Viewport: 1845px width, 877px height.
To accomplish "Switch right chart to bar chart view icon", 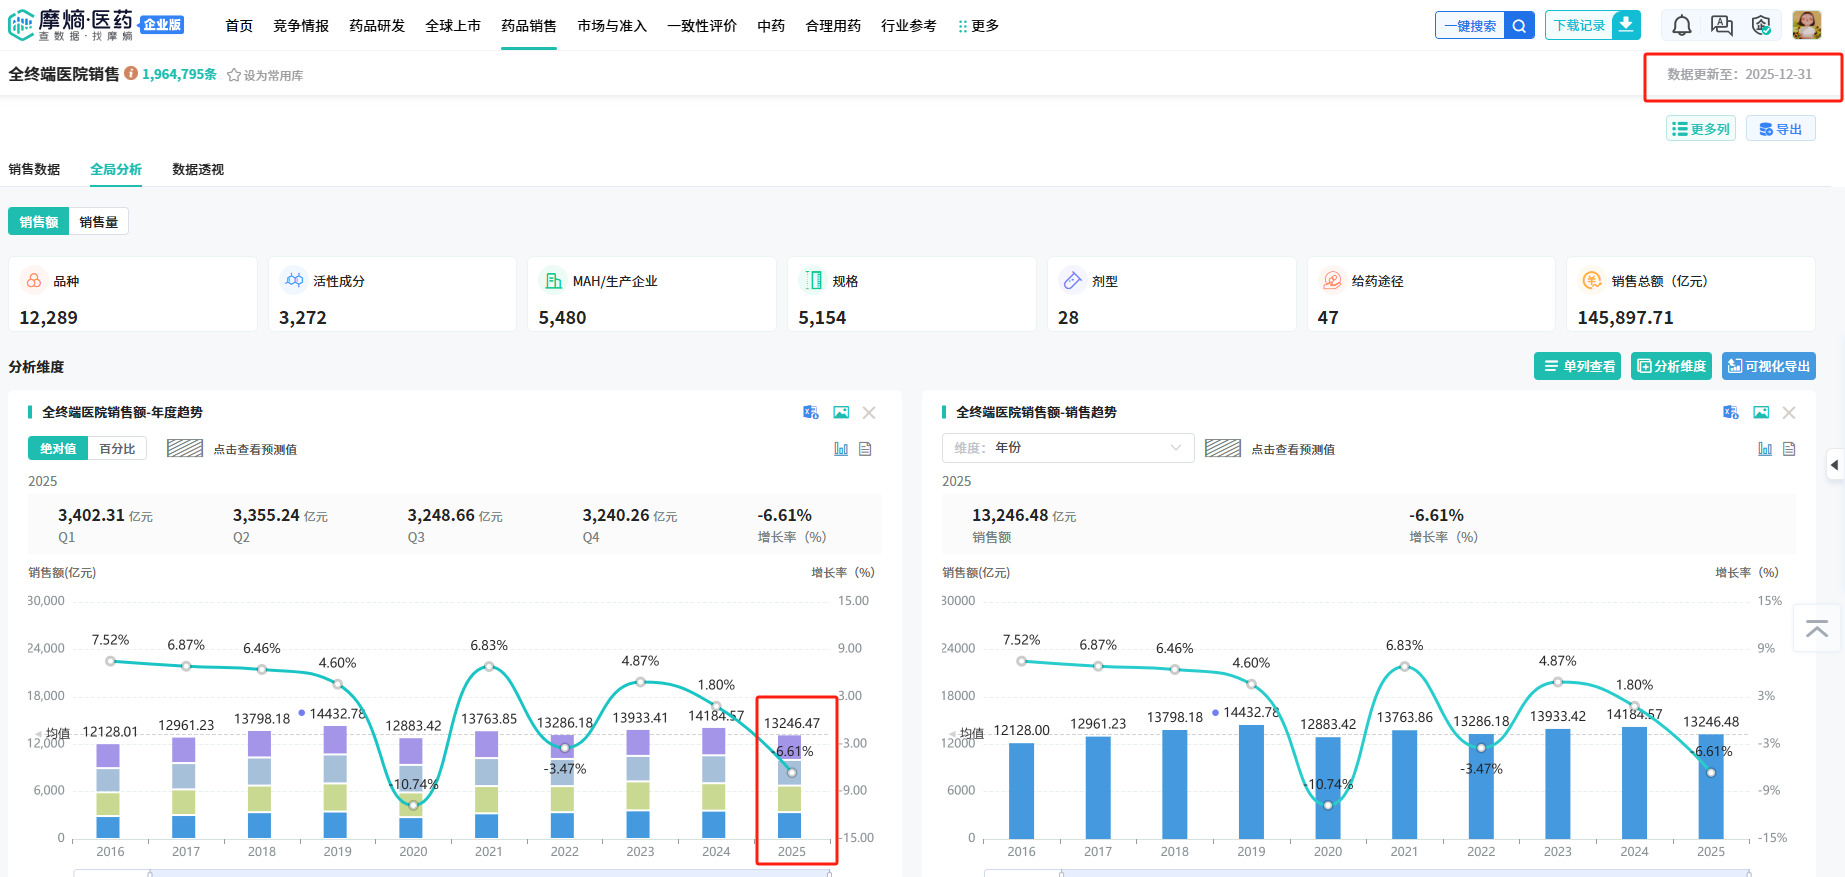I will (1765, 449).
